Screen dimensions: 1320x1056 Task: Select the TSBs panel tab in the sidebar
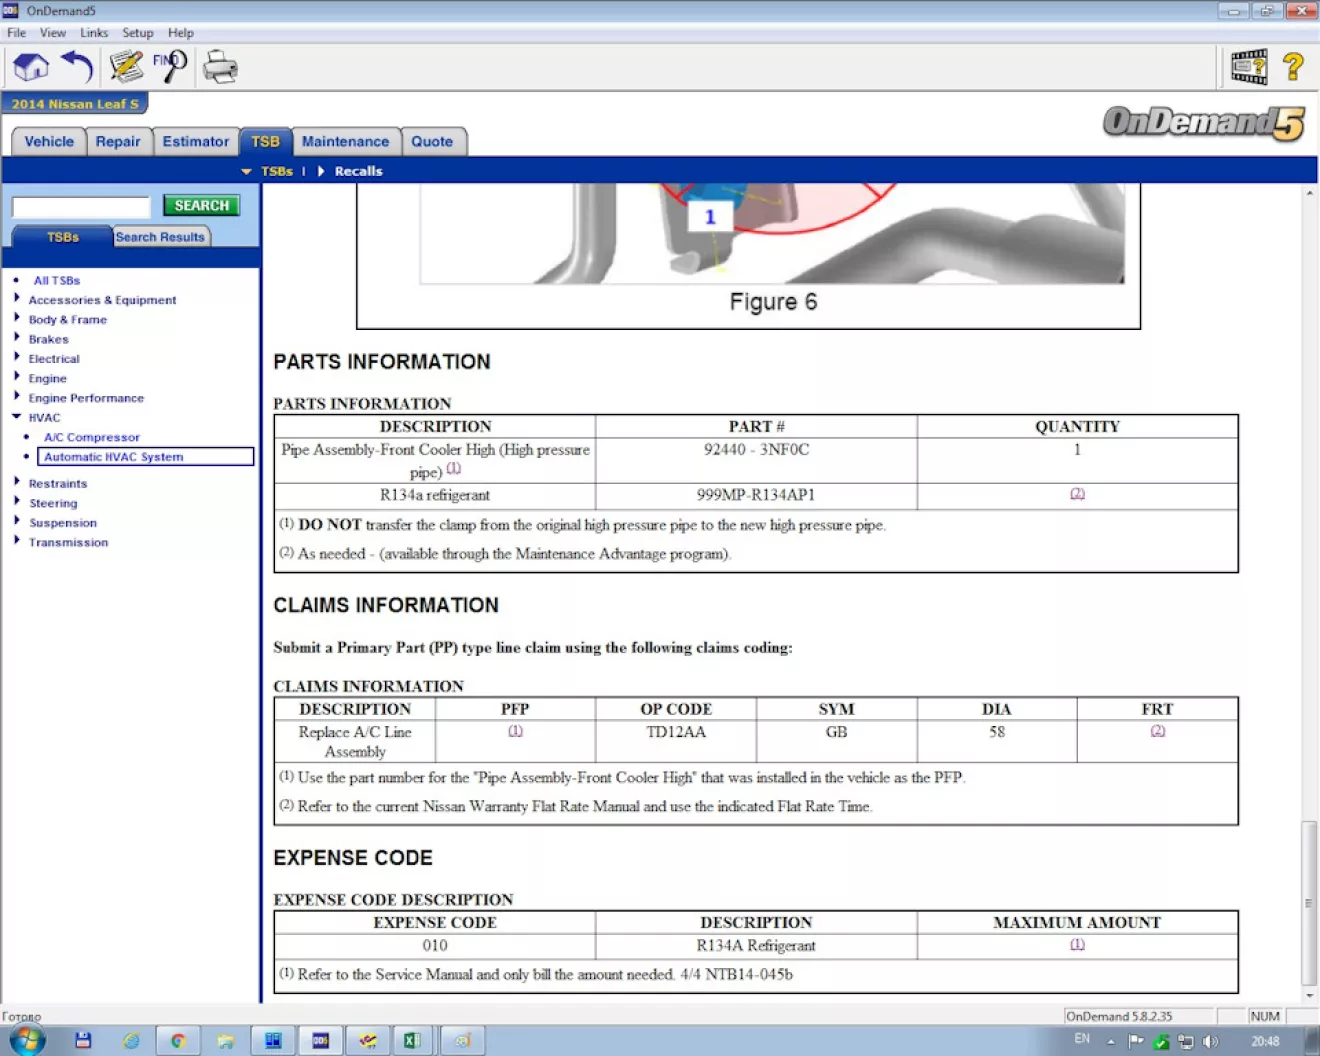coord(62,237)
